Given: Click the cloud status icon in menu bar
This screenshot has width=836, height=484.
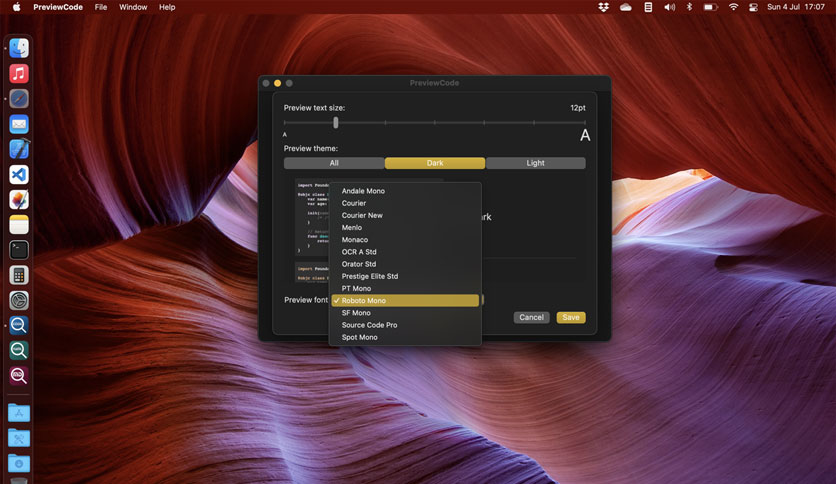Looking at the screenshot, I should (x=626, y=7).
